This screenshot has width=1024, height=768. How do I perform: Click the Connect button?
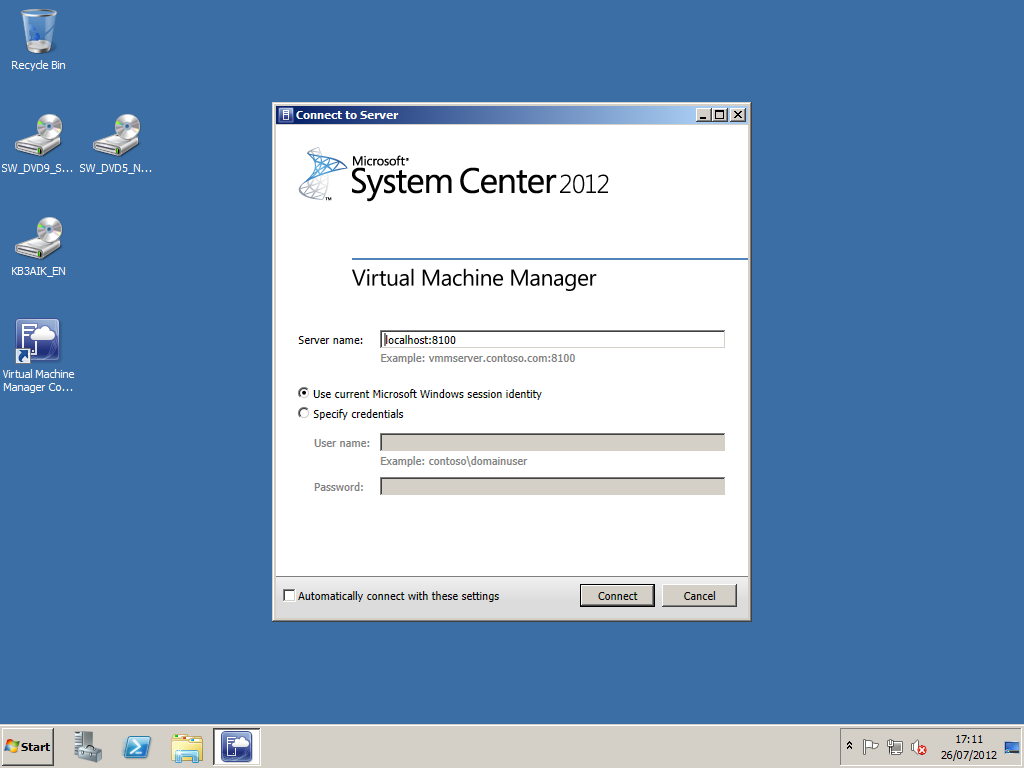click(x=617, y=596)
